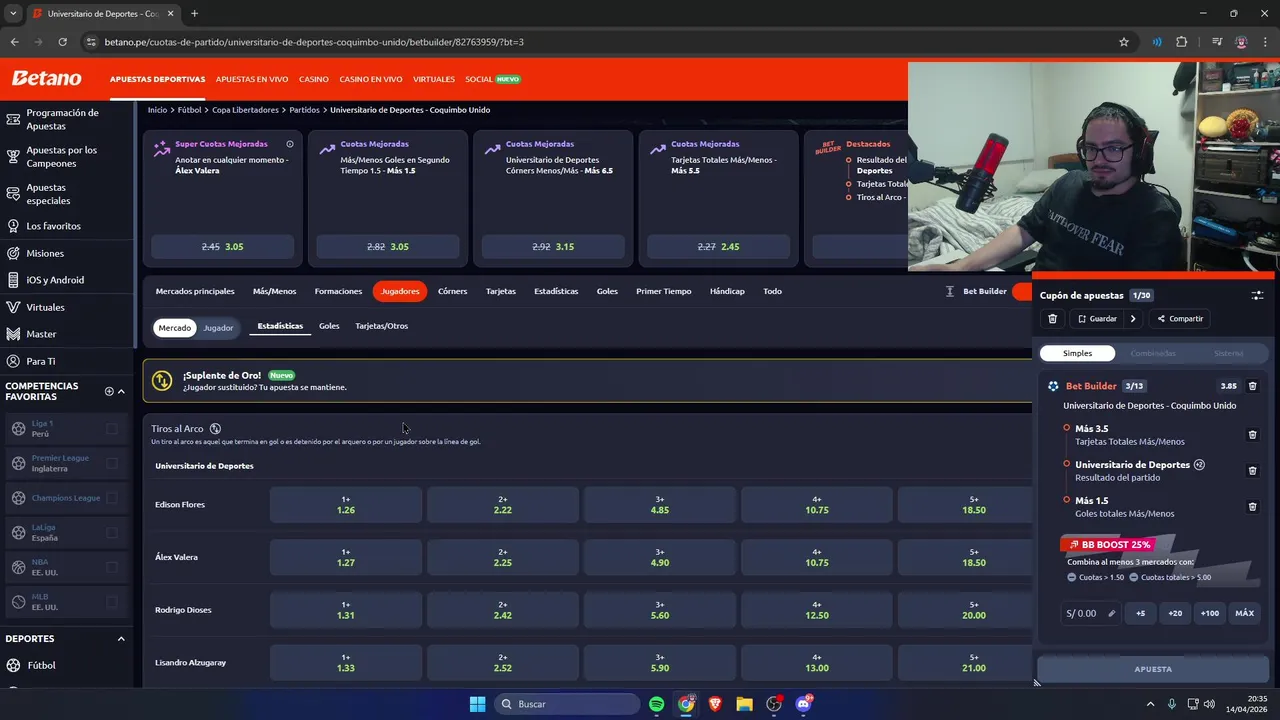
Task: Select Super Cuotas Álex Valera 3.05 odds
Action: [x=223, y=246]
